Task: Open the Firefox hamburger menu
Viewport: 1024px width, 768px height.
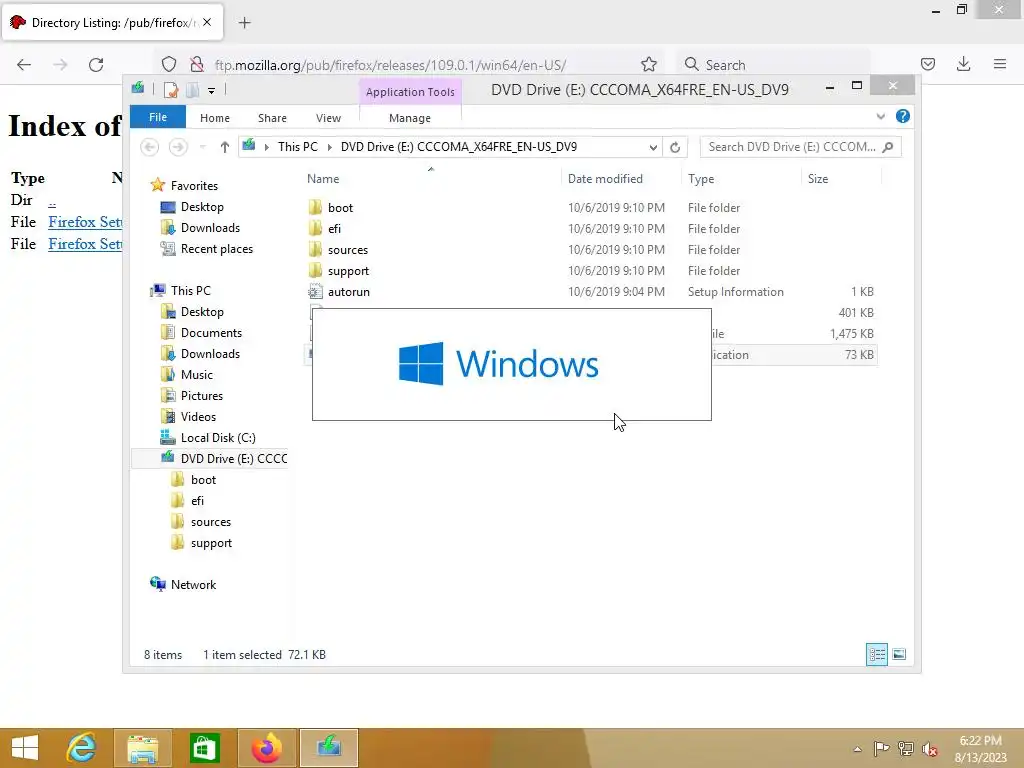Action: (1000, 64)
